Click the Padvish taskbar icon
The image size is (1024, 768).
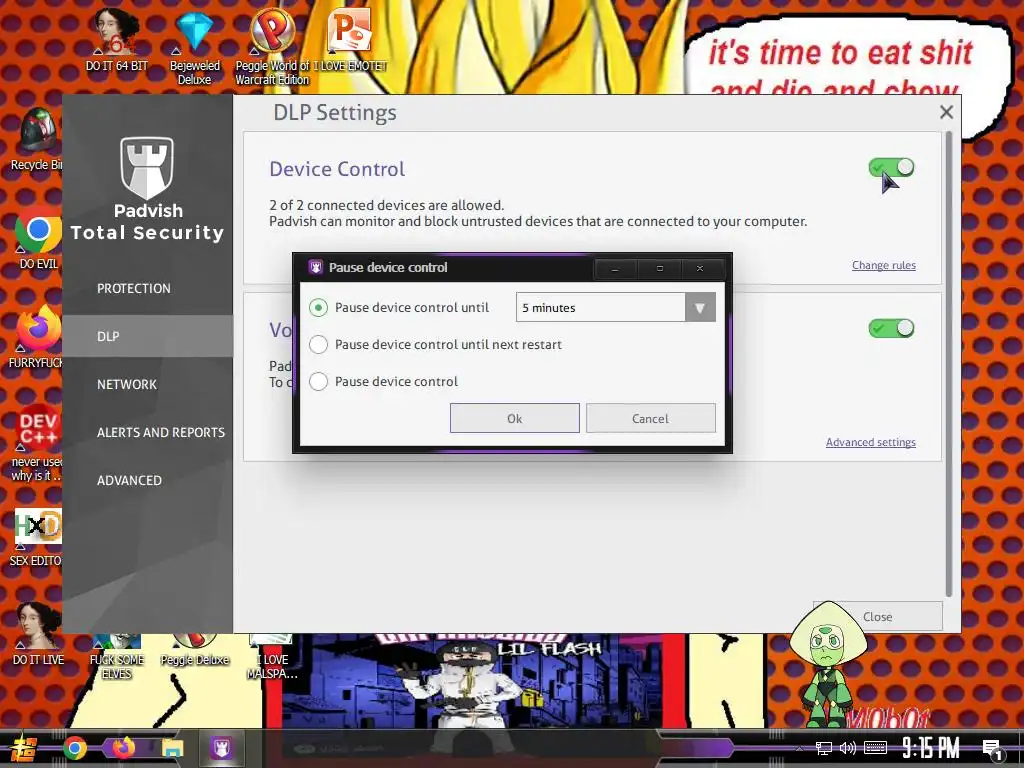[221, 748]
